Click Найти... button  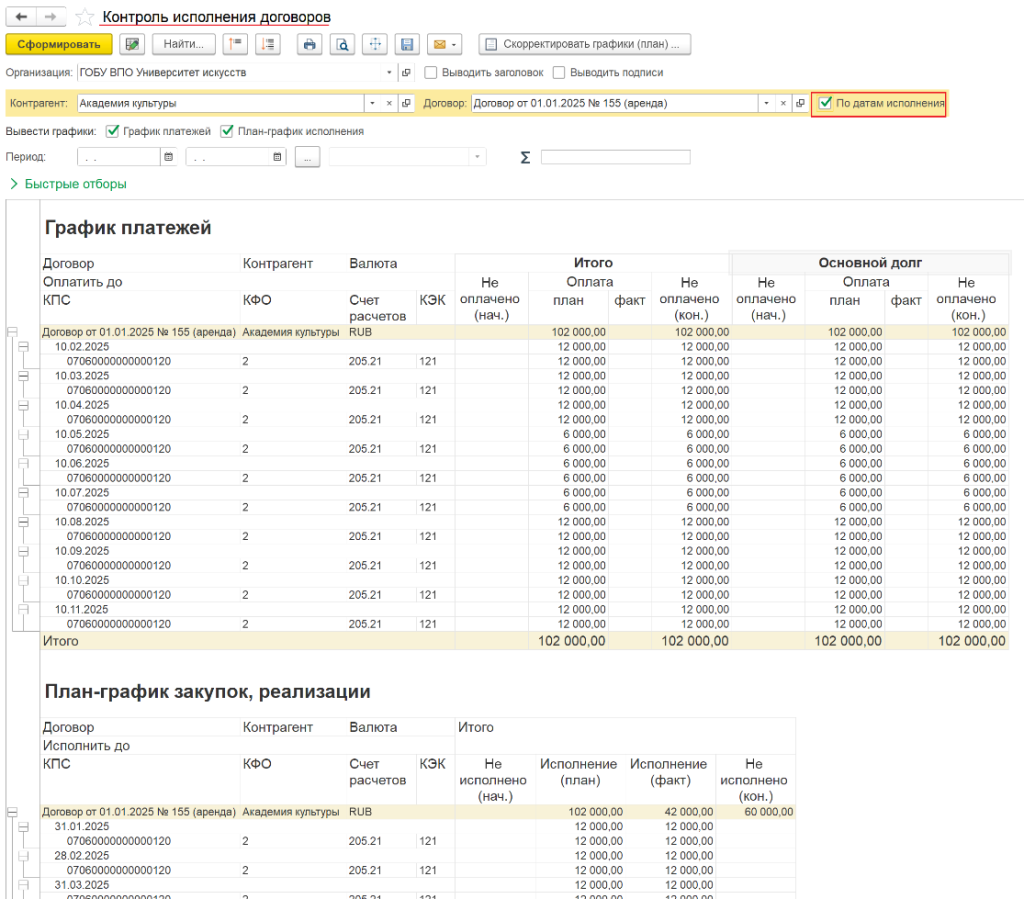[184, 44]
